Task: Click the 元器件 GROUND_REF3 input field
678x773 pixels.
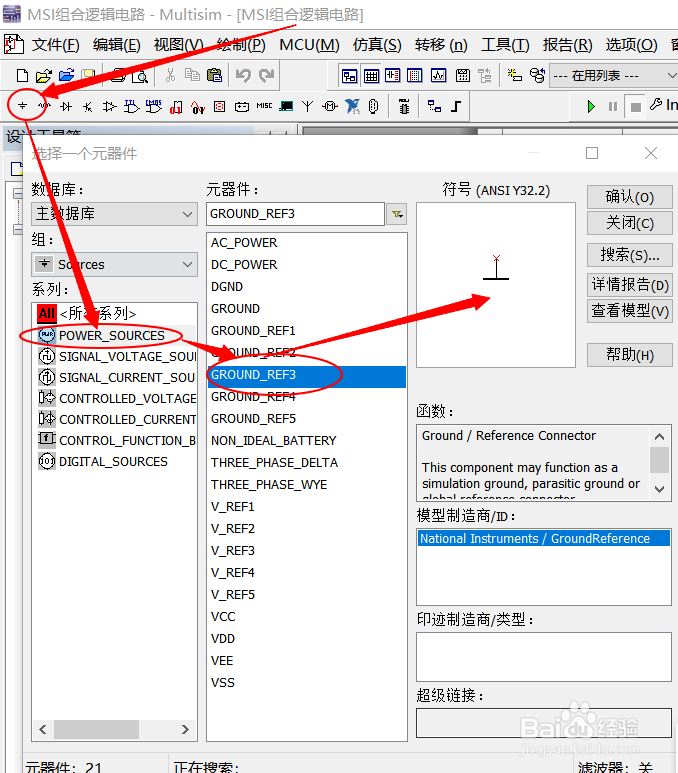Action: tap(295, 214)
